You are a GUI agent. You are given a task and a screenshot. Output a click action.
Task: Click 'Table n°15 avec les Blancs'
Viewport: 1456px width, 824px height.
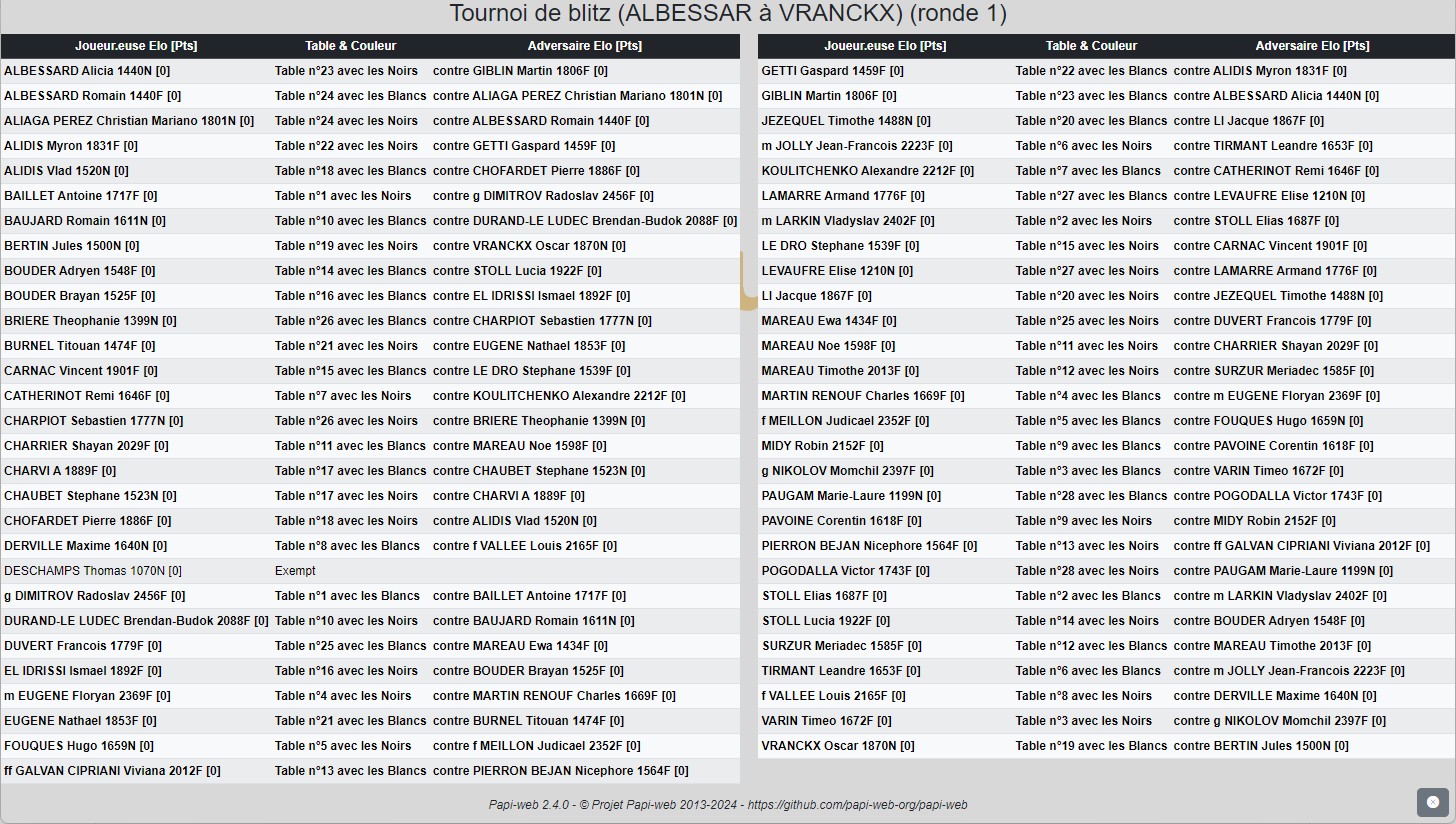pyautogui.click(x=350, y=371)
